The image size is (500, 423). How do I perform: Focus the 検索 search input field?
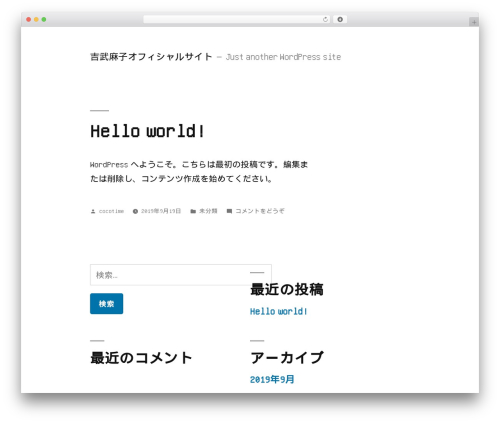(181, 275)
